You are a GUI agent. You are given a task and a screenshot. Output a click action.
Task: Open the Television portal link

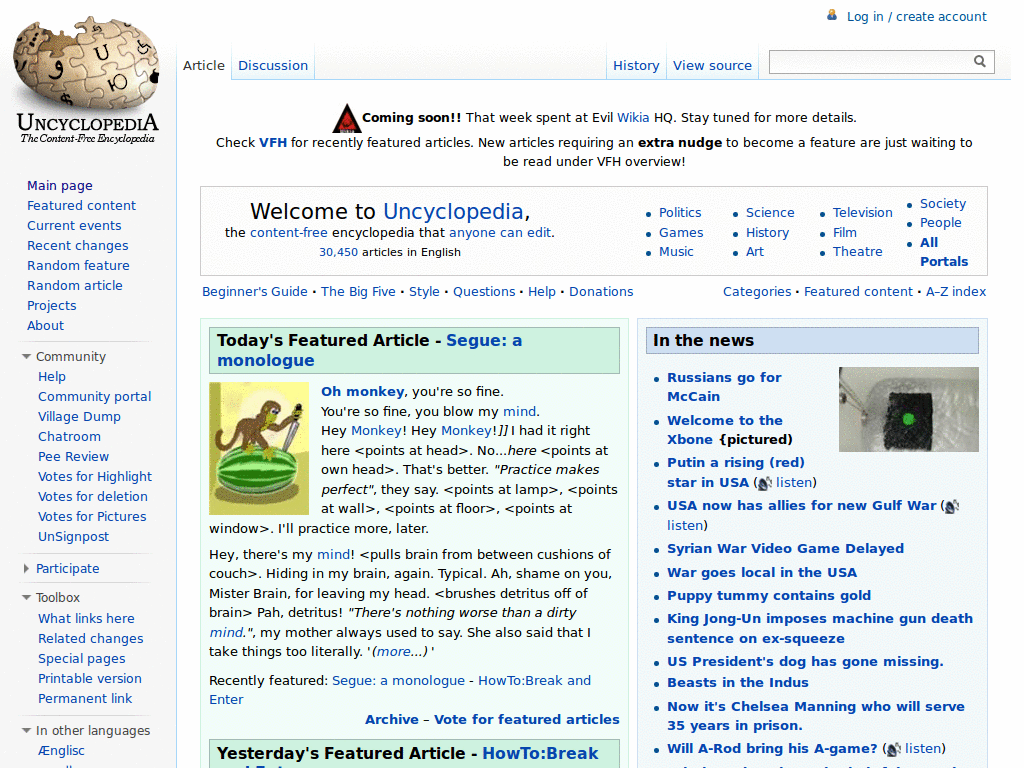point(863,213)
